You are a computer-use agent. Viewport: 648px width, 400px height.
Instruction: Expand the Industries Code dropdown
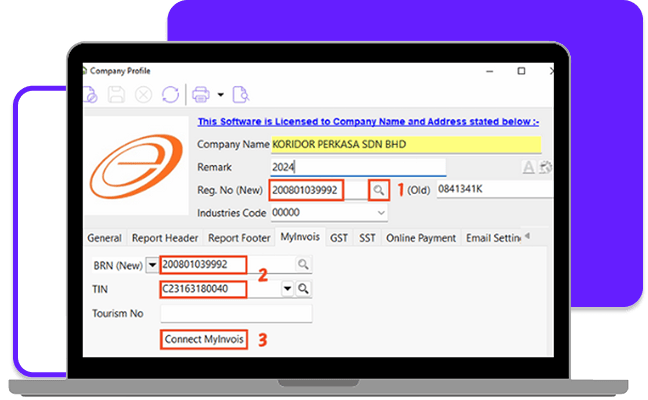click(x=381, y=213)
